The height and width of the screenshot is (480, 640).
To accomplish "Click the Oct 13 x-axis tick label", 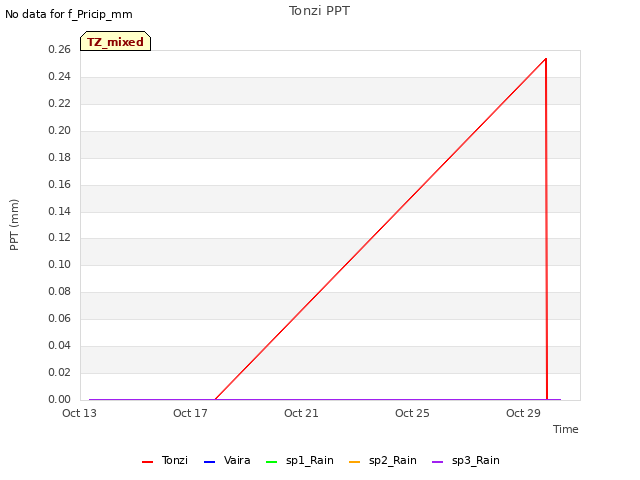I will tap(79, 413).
